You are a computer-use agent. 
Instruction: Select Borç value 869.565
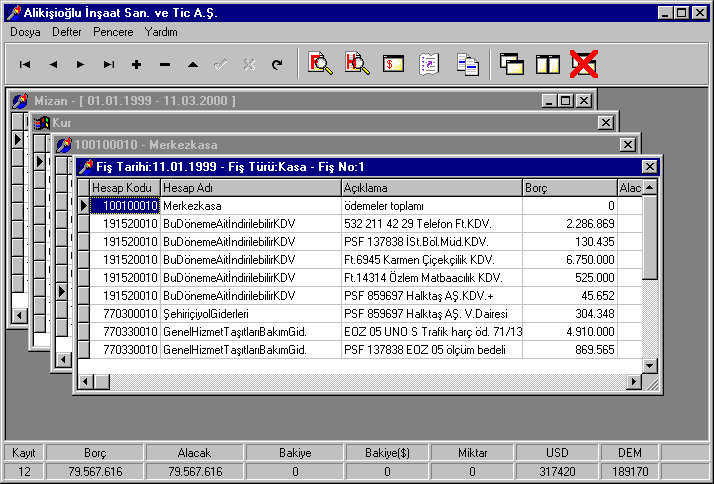[x=570, y=350]
